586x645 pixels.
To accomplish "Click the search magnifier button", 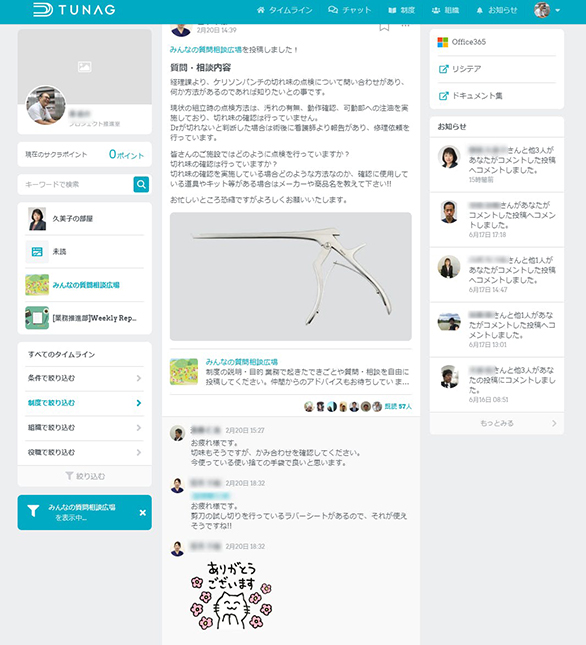I will (x=141, y=184).
